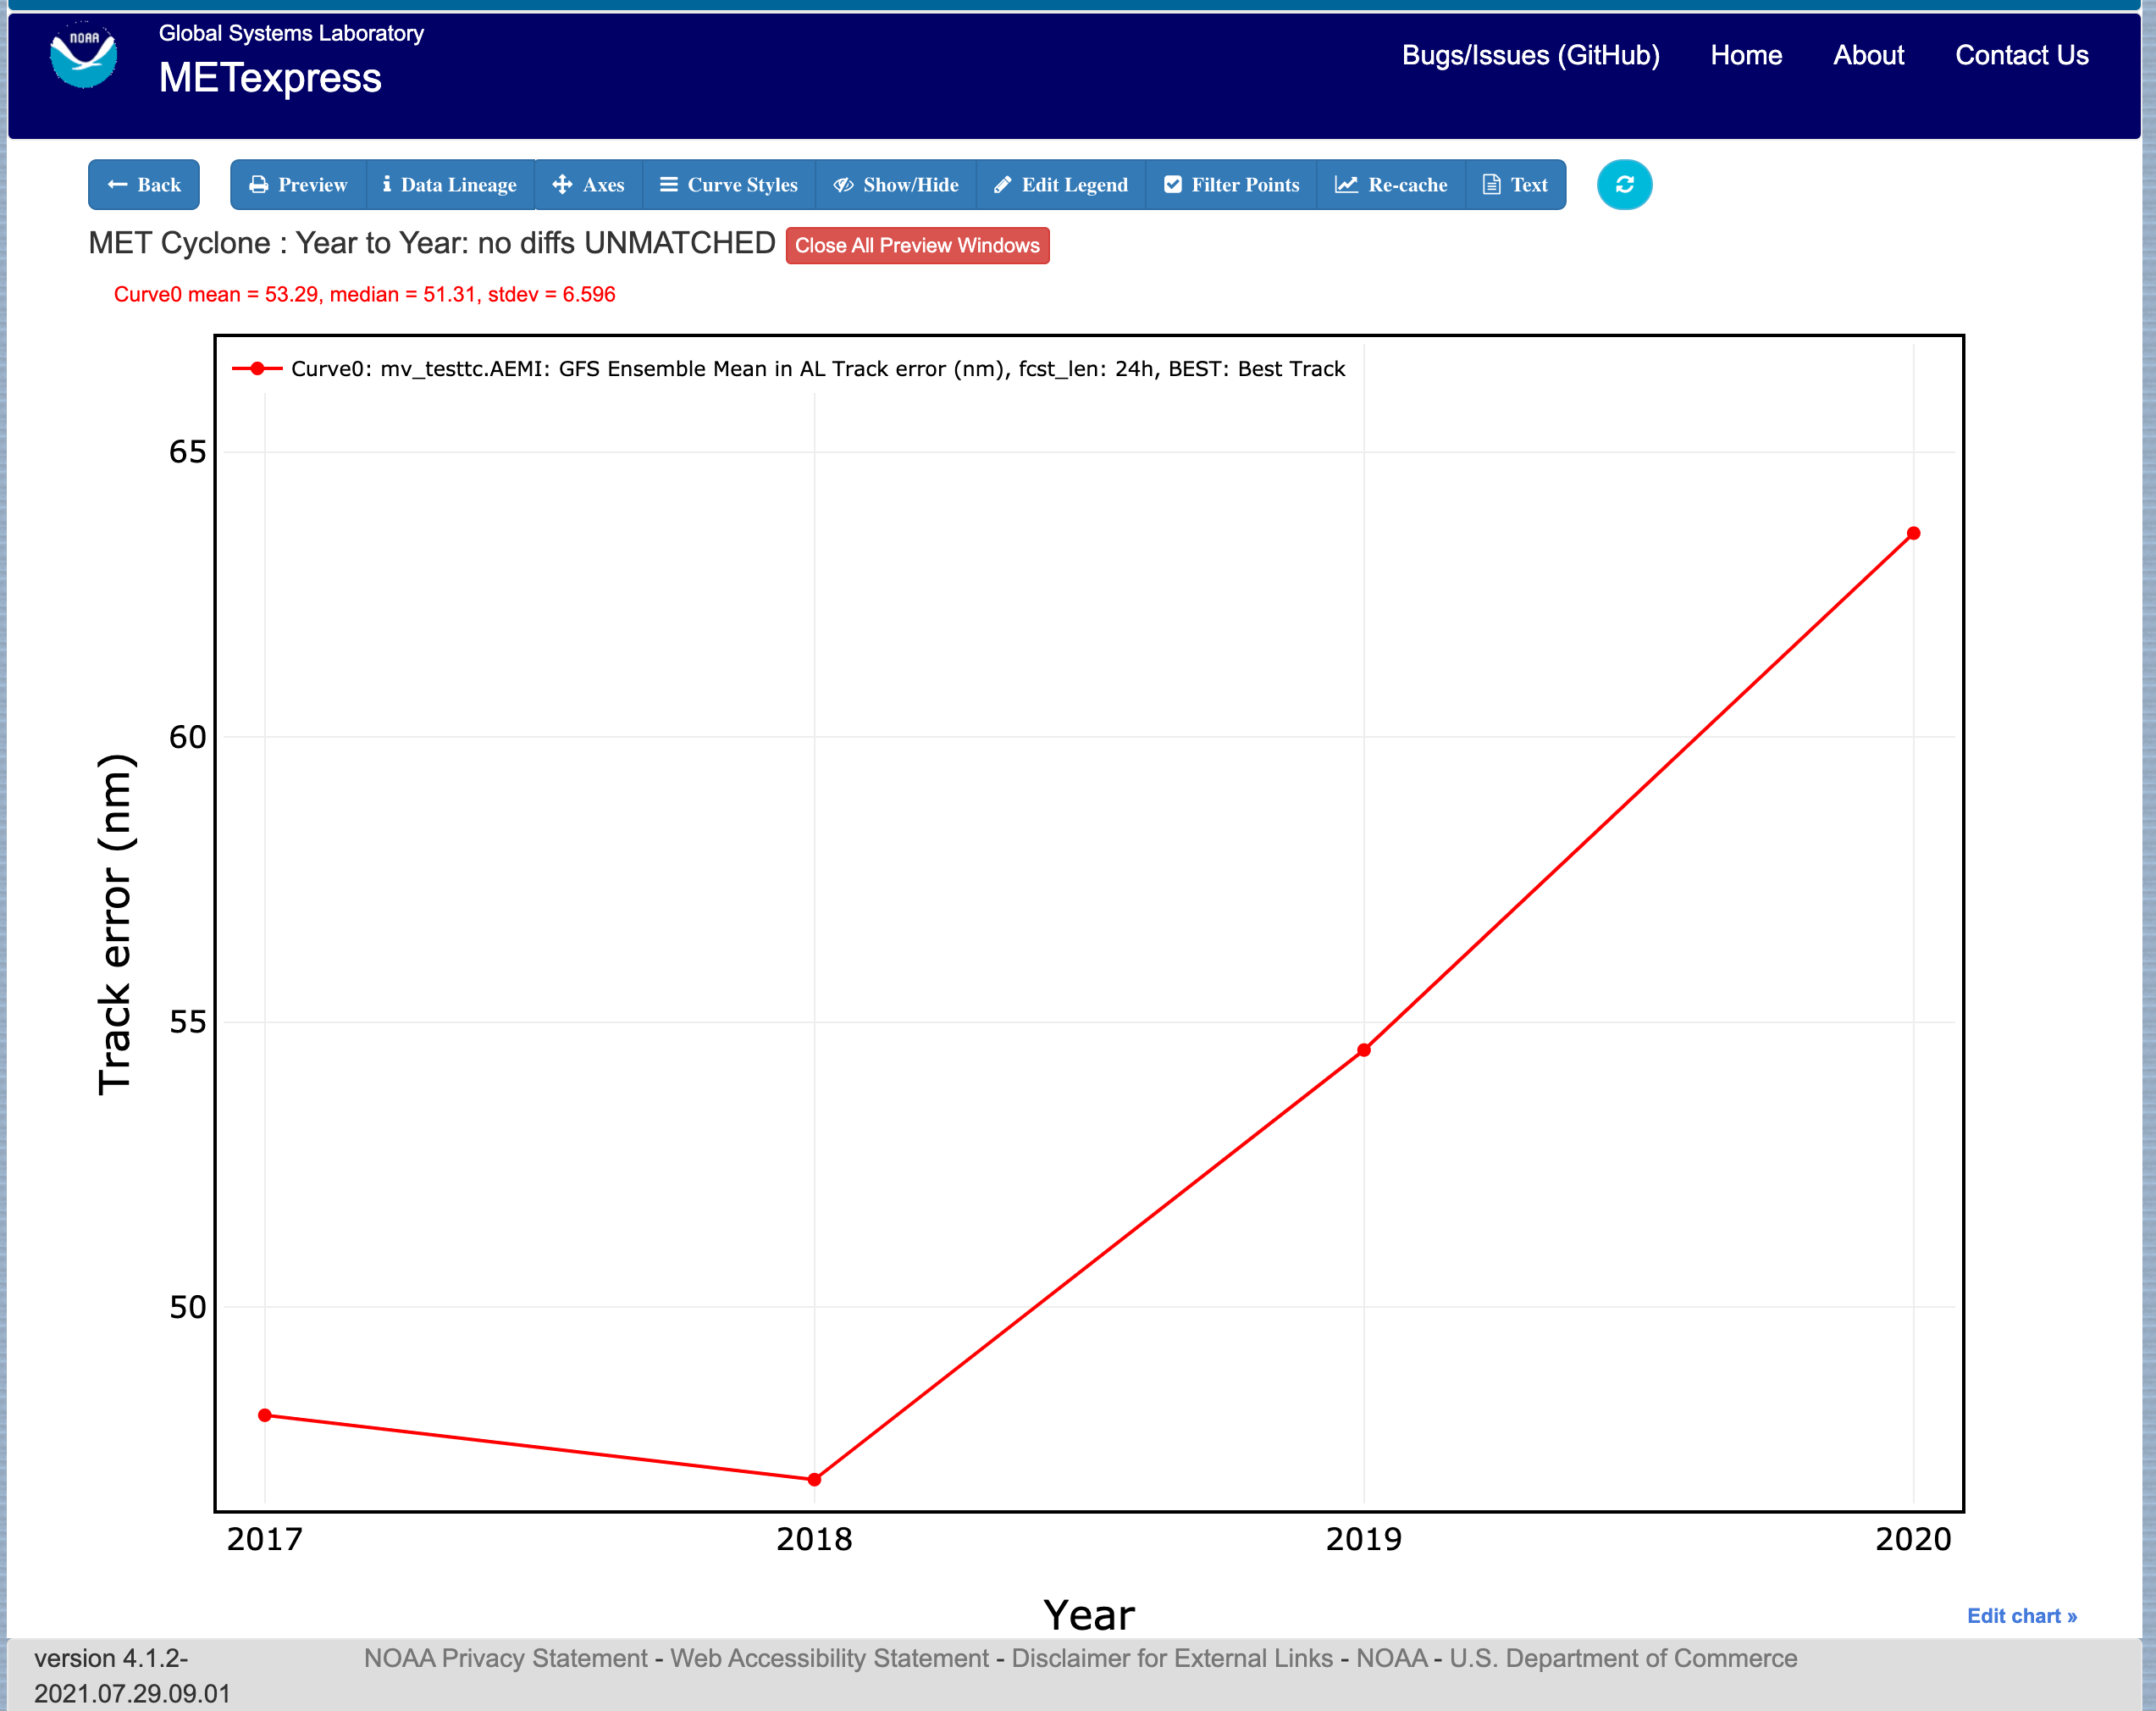Screen dimensions: 2156x1711
Task: Go back with the Back button
Action: pyautogui.click(x=144, y=185)
